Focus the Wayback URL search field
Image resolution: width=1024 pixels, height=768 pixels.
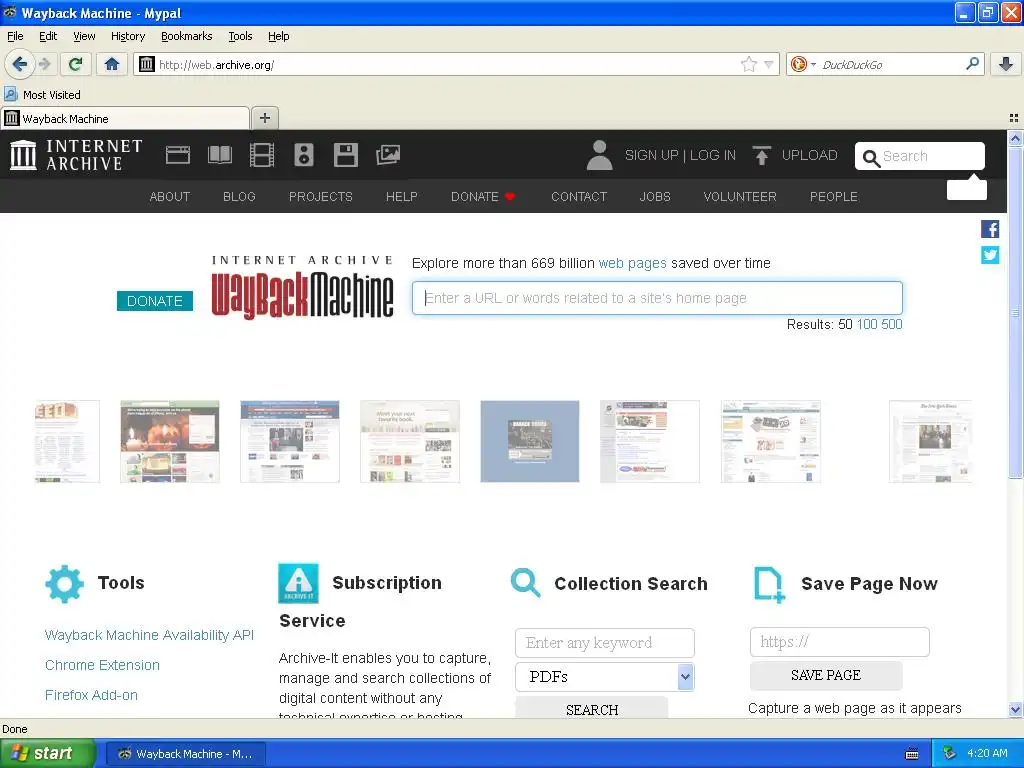click(657, 298)
